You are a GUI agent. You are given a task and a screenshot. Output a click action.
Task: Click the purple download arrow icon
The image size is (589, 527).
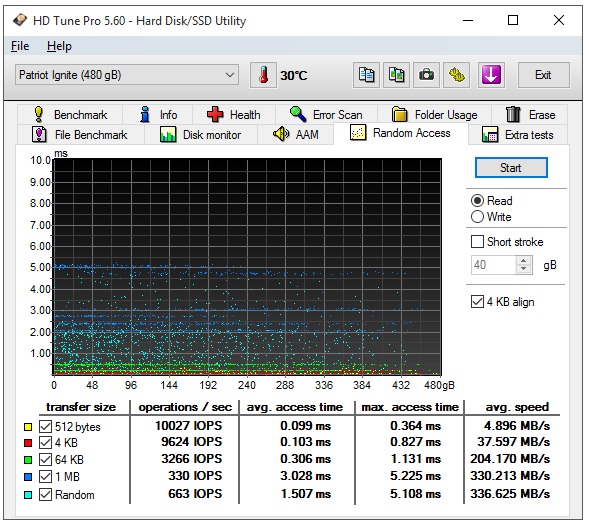coord(491,75)
